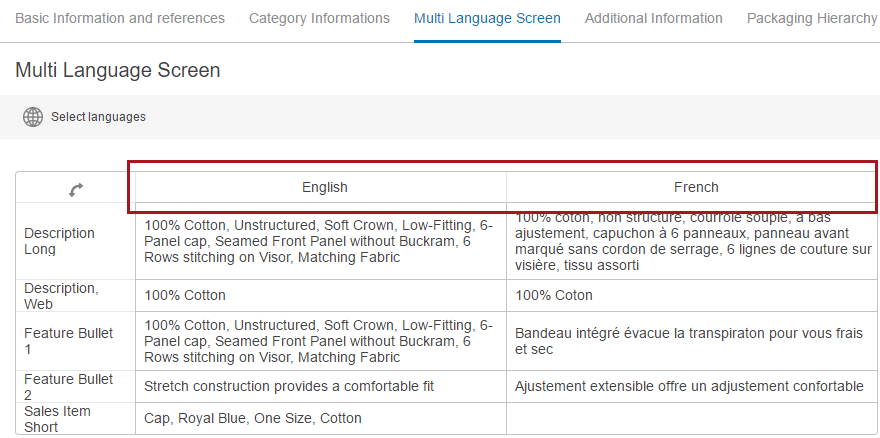Select French Description, Web cell with 100% Coton

[x=693, y=295]
